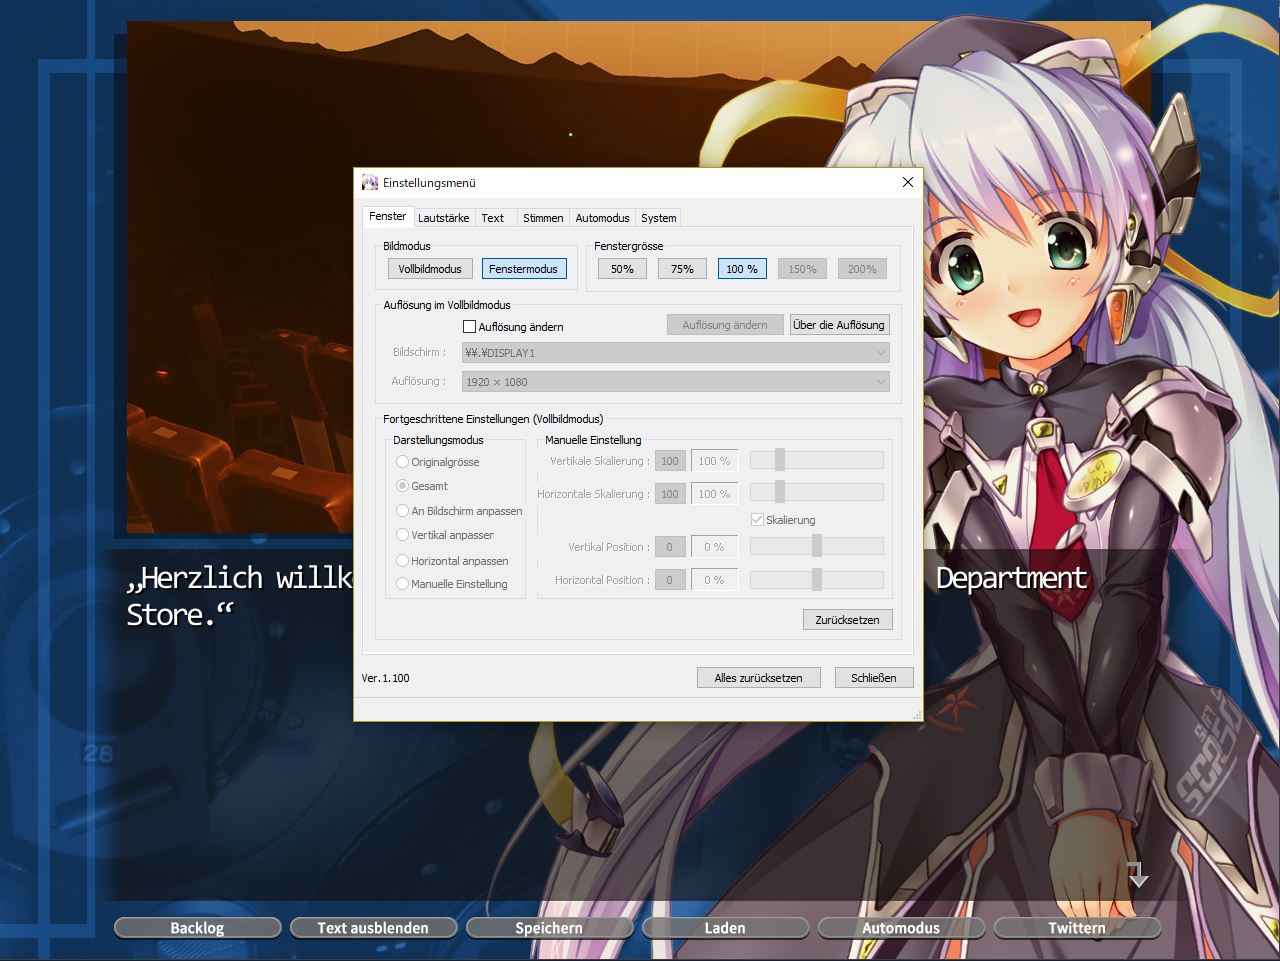Click Alles zurücksetzen button
The image size is (1280, 961).
click(758, 678)
